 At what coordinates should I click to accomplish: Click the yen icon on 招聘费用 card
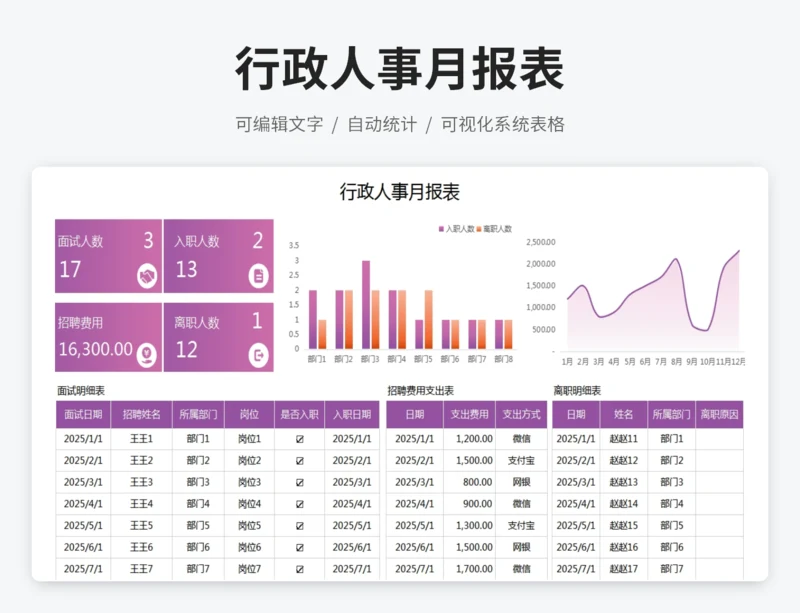point(147,355)
